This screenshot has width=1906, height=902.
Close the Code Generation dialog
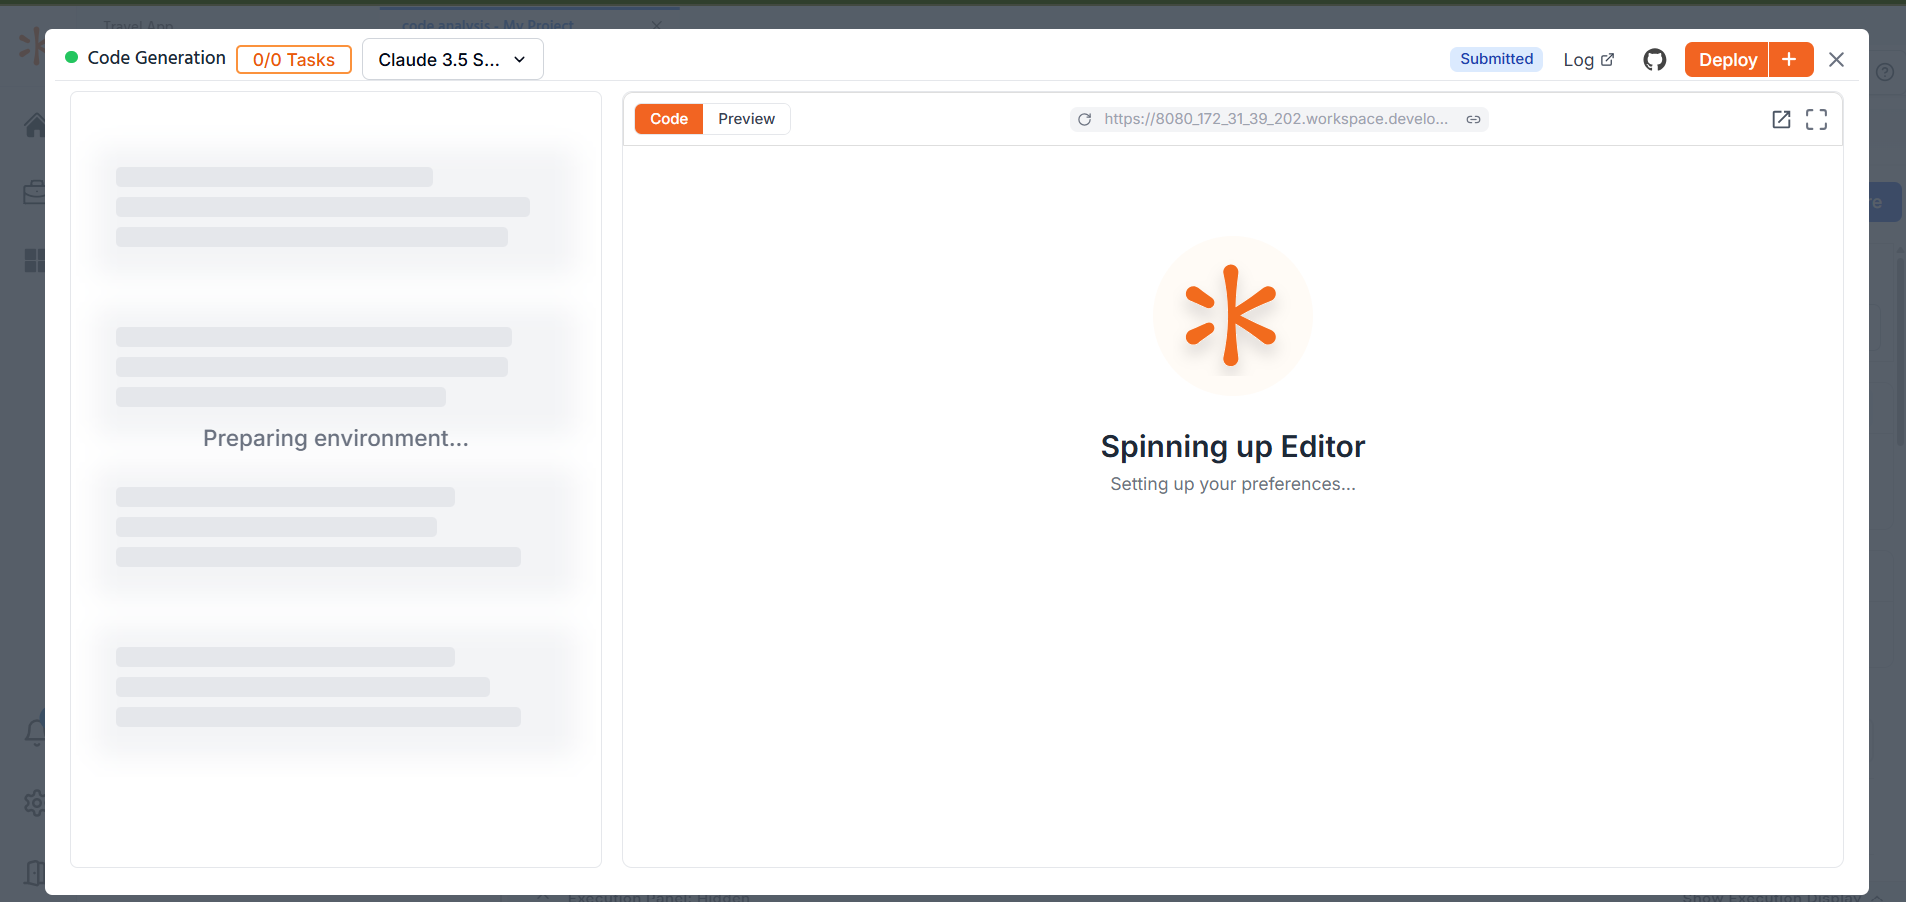pos(1836,60)
